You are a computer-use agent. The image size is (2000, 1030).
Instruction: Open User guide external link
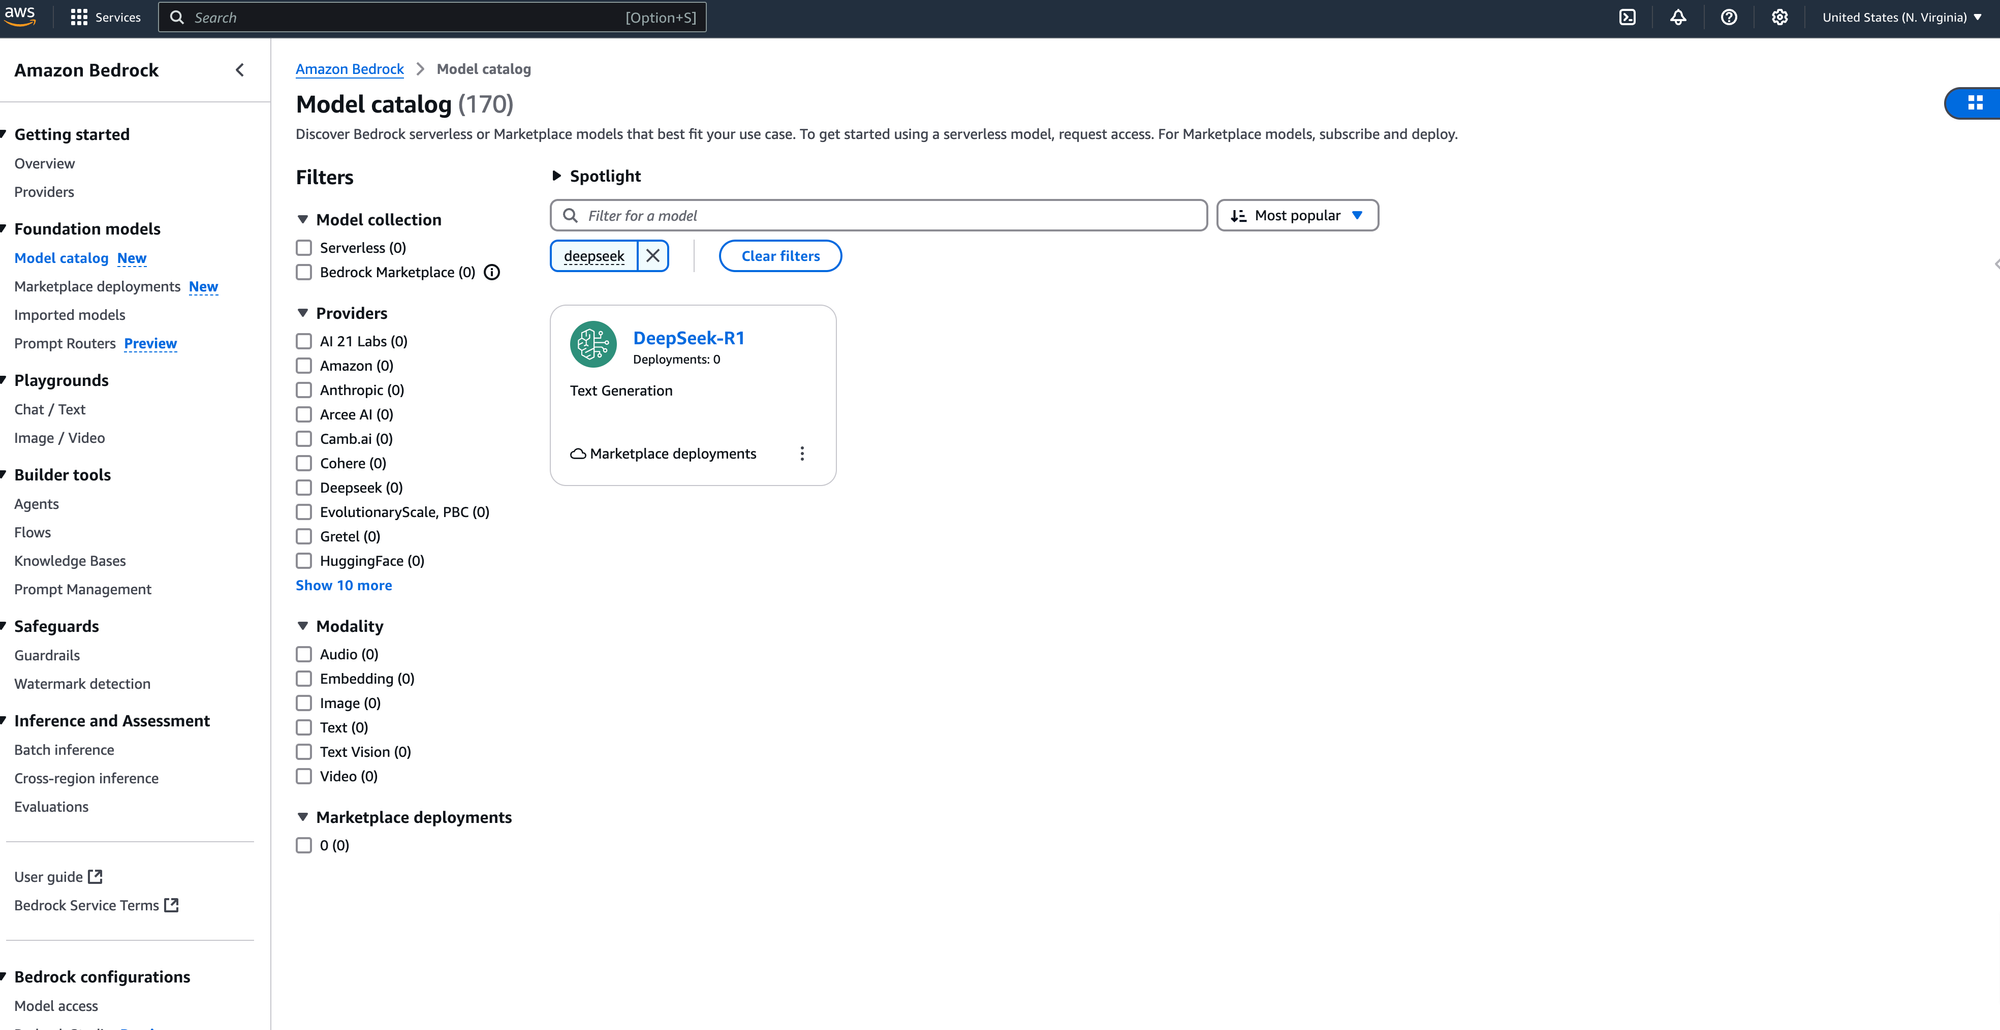click(x=59, y=877)
